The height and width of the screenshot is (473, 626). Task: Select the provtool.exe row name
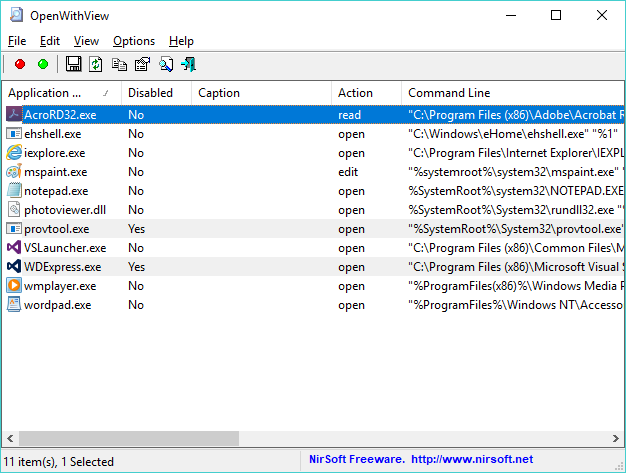click(x=57, y=229)
